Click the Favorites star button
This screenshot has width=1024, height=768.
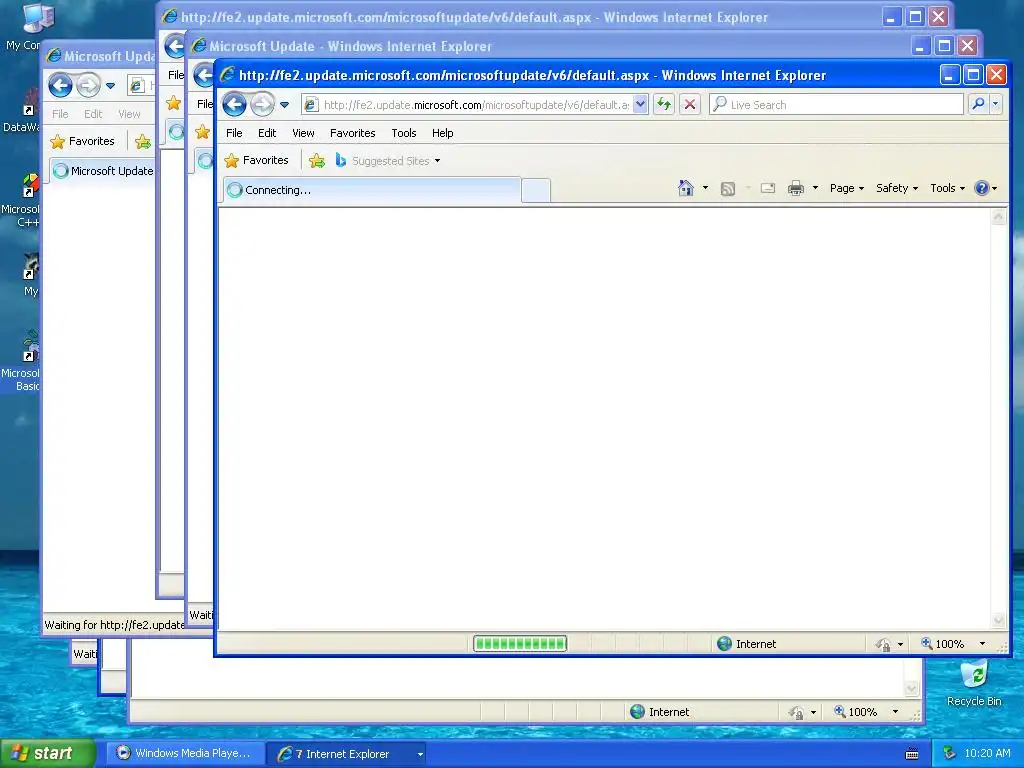256,160
